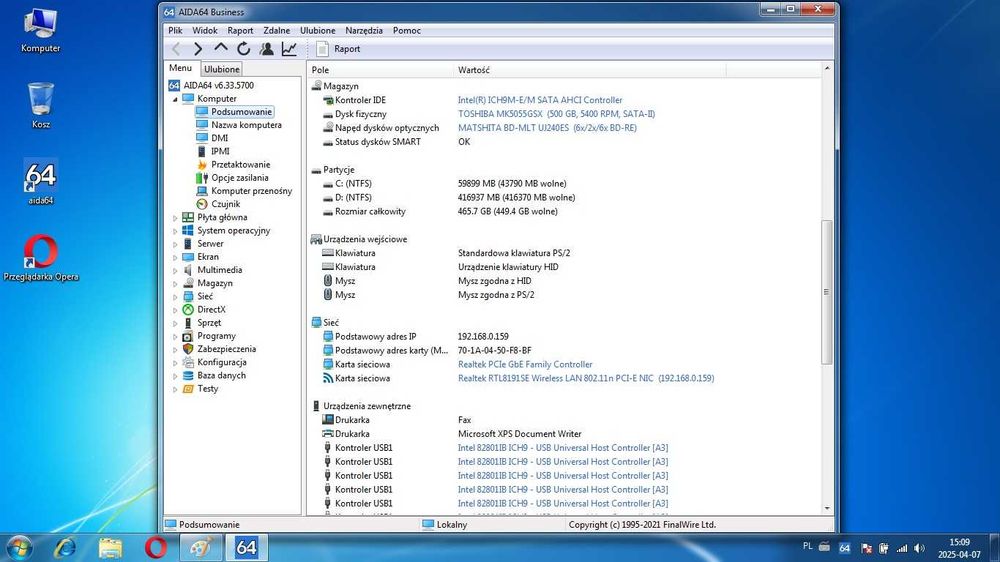Click the aida64 desktop shortcut
Screen dimensions: 1000x562
click(x=41, y=182)
